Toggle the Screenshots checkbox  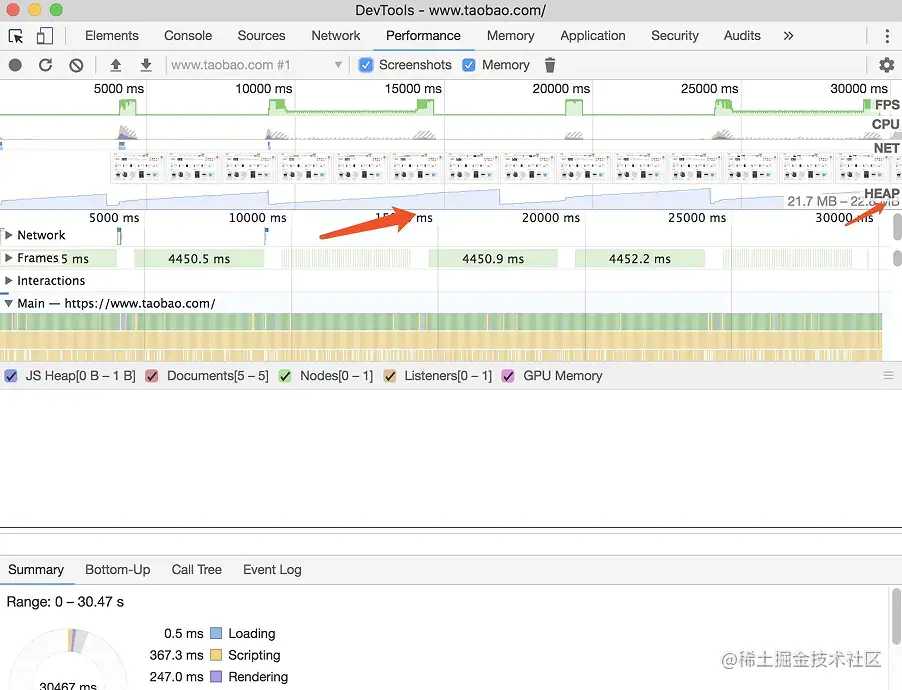(x=365, y=65)
